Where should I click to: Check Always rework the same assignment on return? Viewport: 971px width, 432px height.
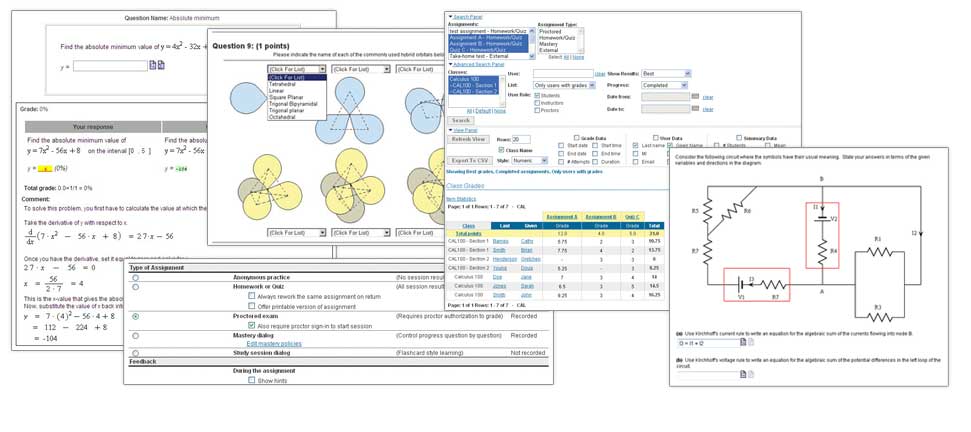(x=251, y=296)
